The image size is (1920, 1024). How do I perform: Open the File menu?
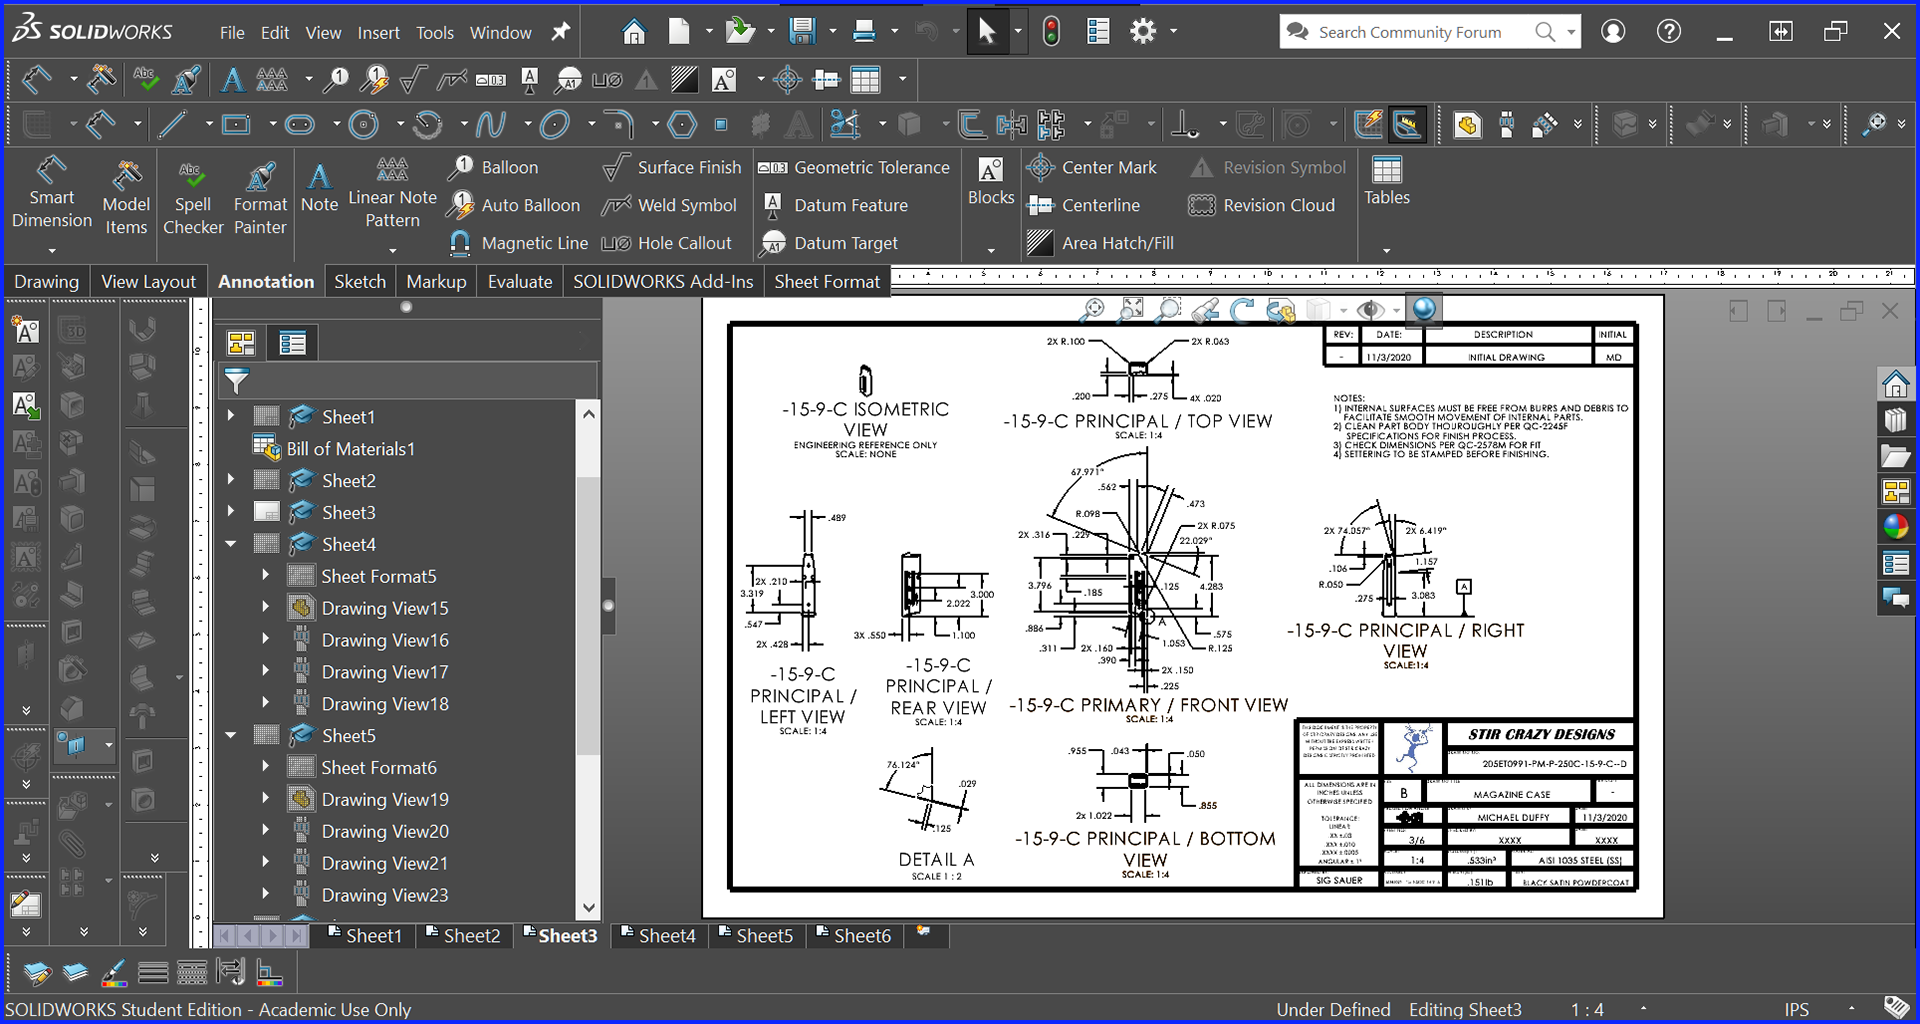click(x=232, y=32)
